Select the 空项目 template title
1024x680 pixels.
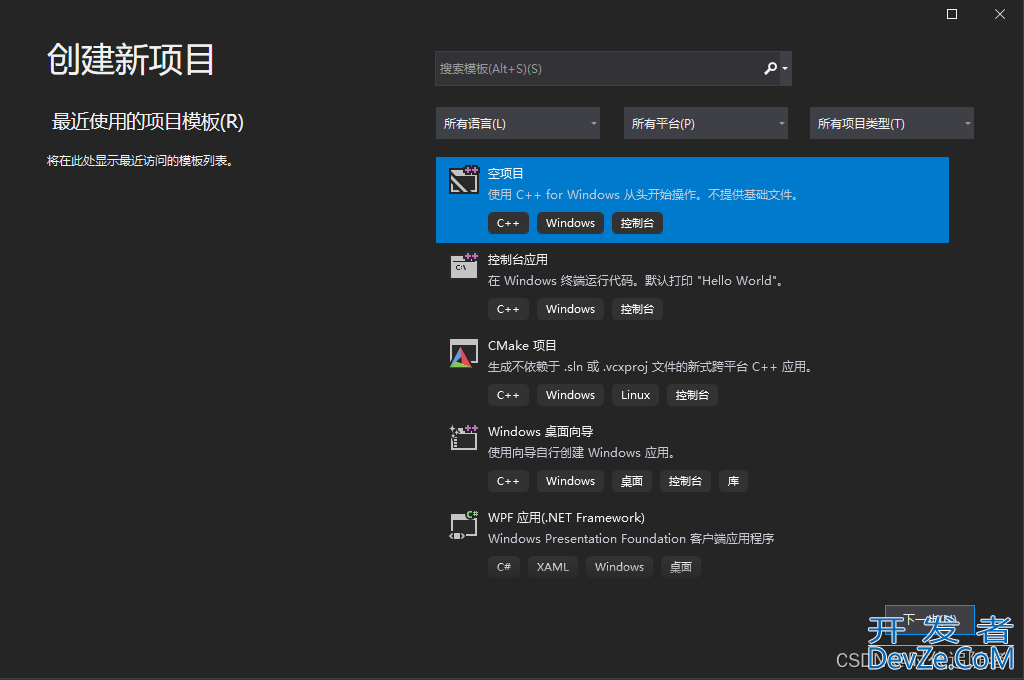[505, 174]
